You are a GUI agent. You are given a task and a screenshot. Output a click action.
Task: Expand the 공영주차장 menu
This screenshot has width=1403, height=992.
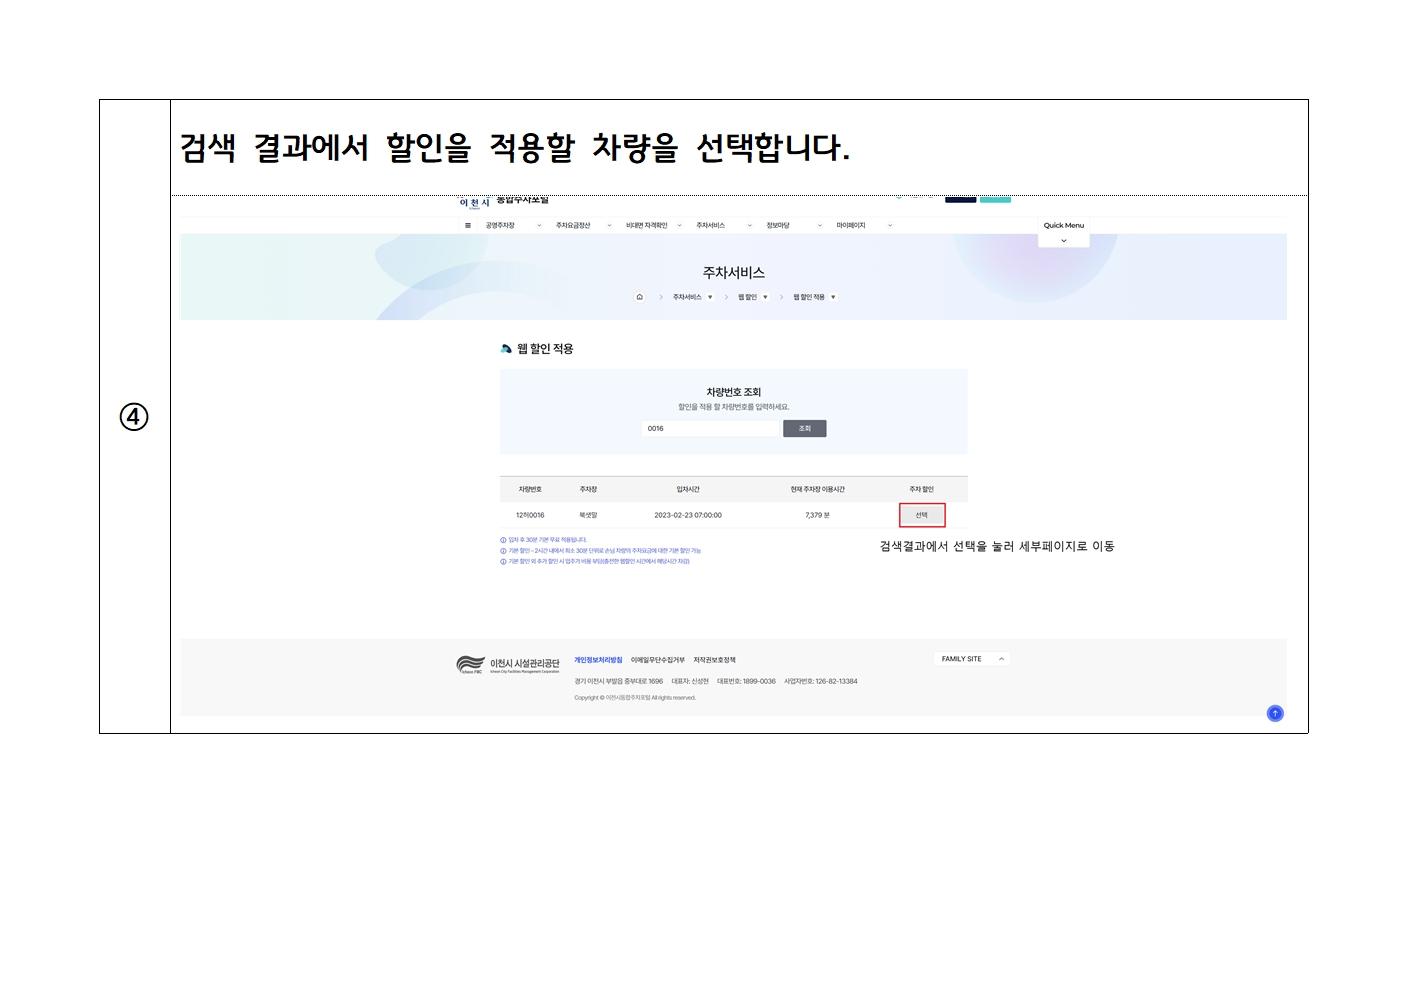[513, 225]
